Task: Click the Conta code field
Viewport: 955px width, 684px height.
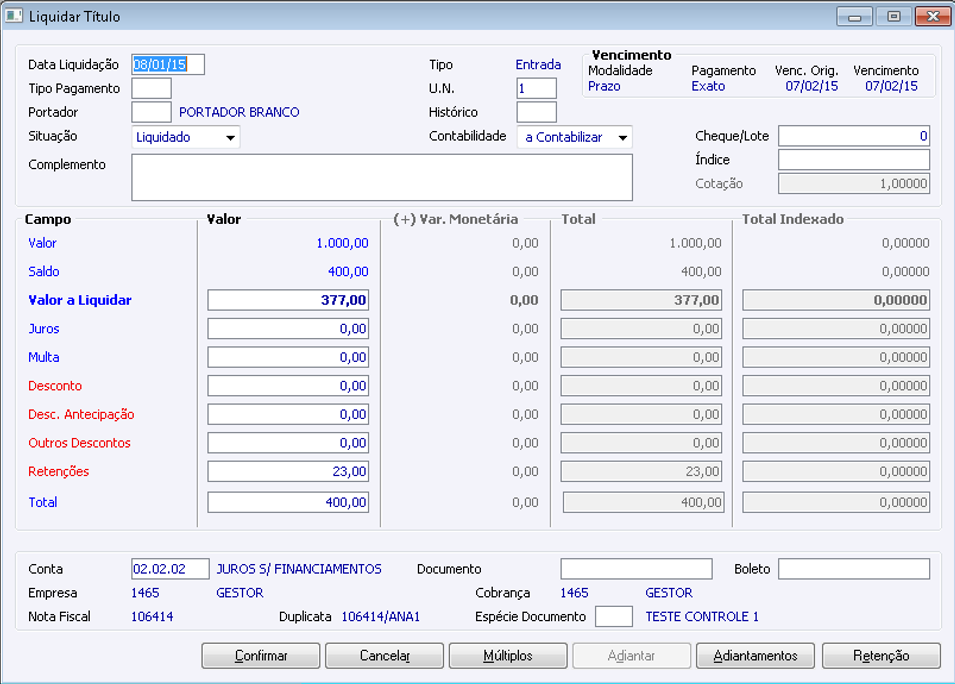Action: point(170,569)
